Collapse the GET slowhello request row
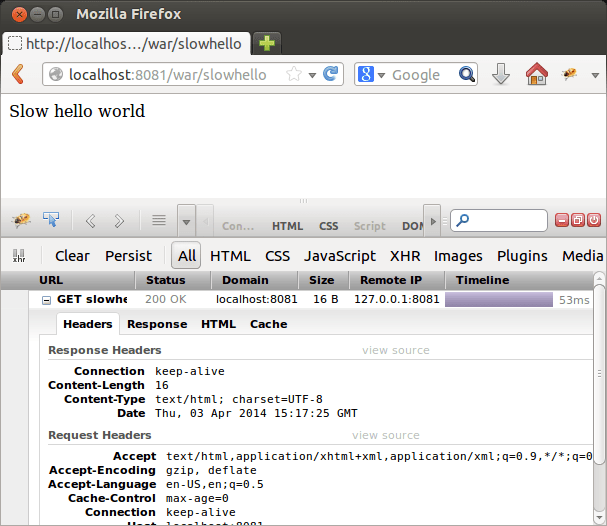The height and width of the screenshot is (526, 607). coord(47,300)
